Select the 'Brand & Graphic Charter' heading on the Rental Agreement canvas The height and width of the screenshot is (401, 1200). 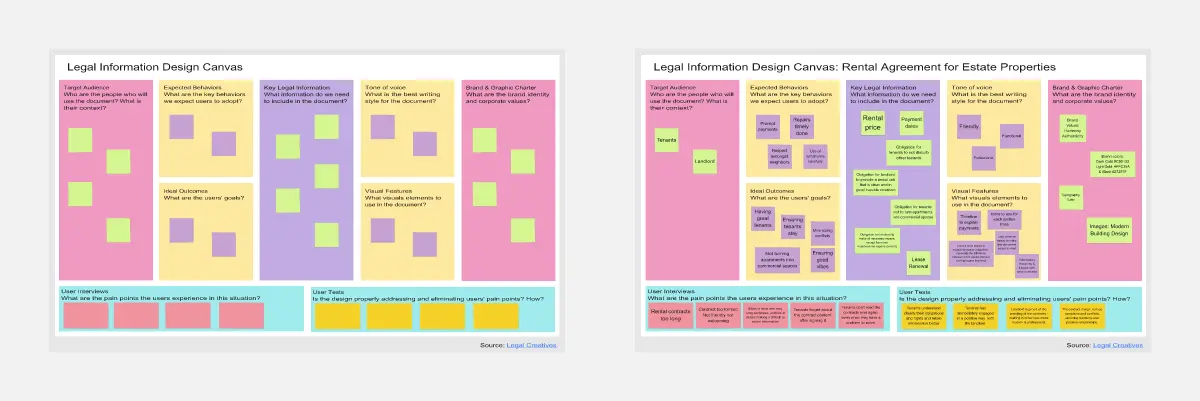point(1089,87)
